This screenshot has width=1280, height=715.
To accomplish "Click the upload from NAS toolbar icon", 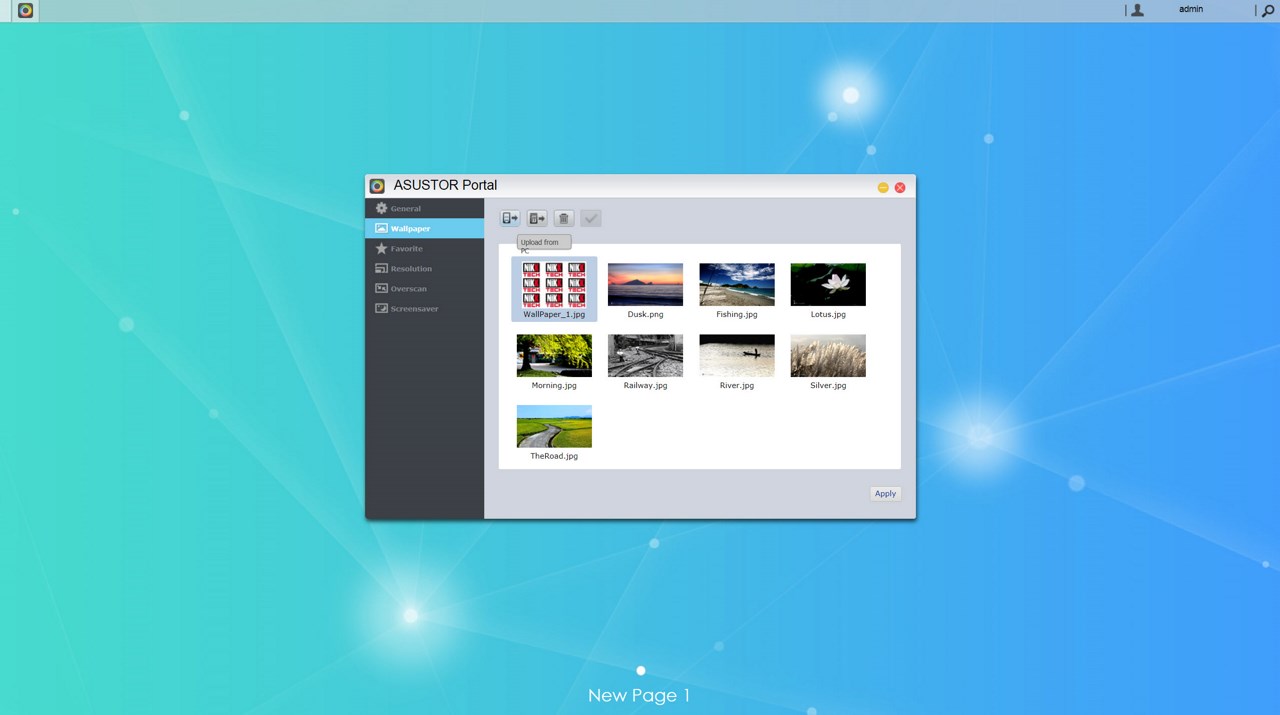I will [x=538, y=218].
